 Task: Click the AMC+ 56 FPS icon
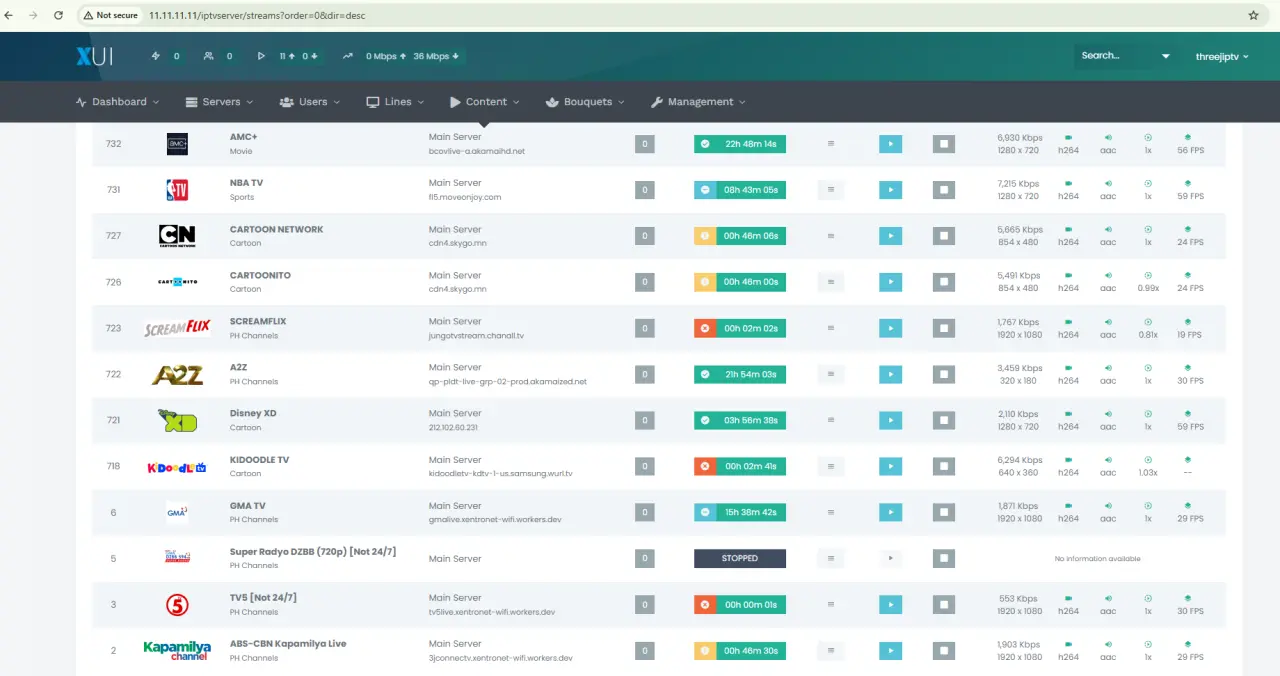[x=1188, y=138]
